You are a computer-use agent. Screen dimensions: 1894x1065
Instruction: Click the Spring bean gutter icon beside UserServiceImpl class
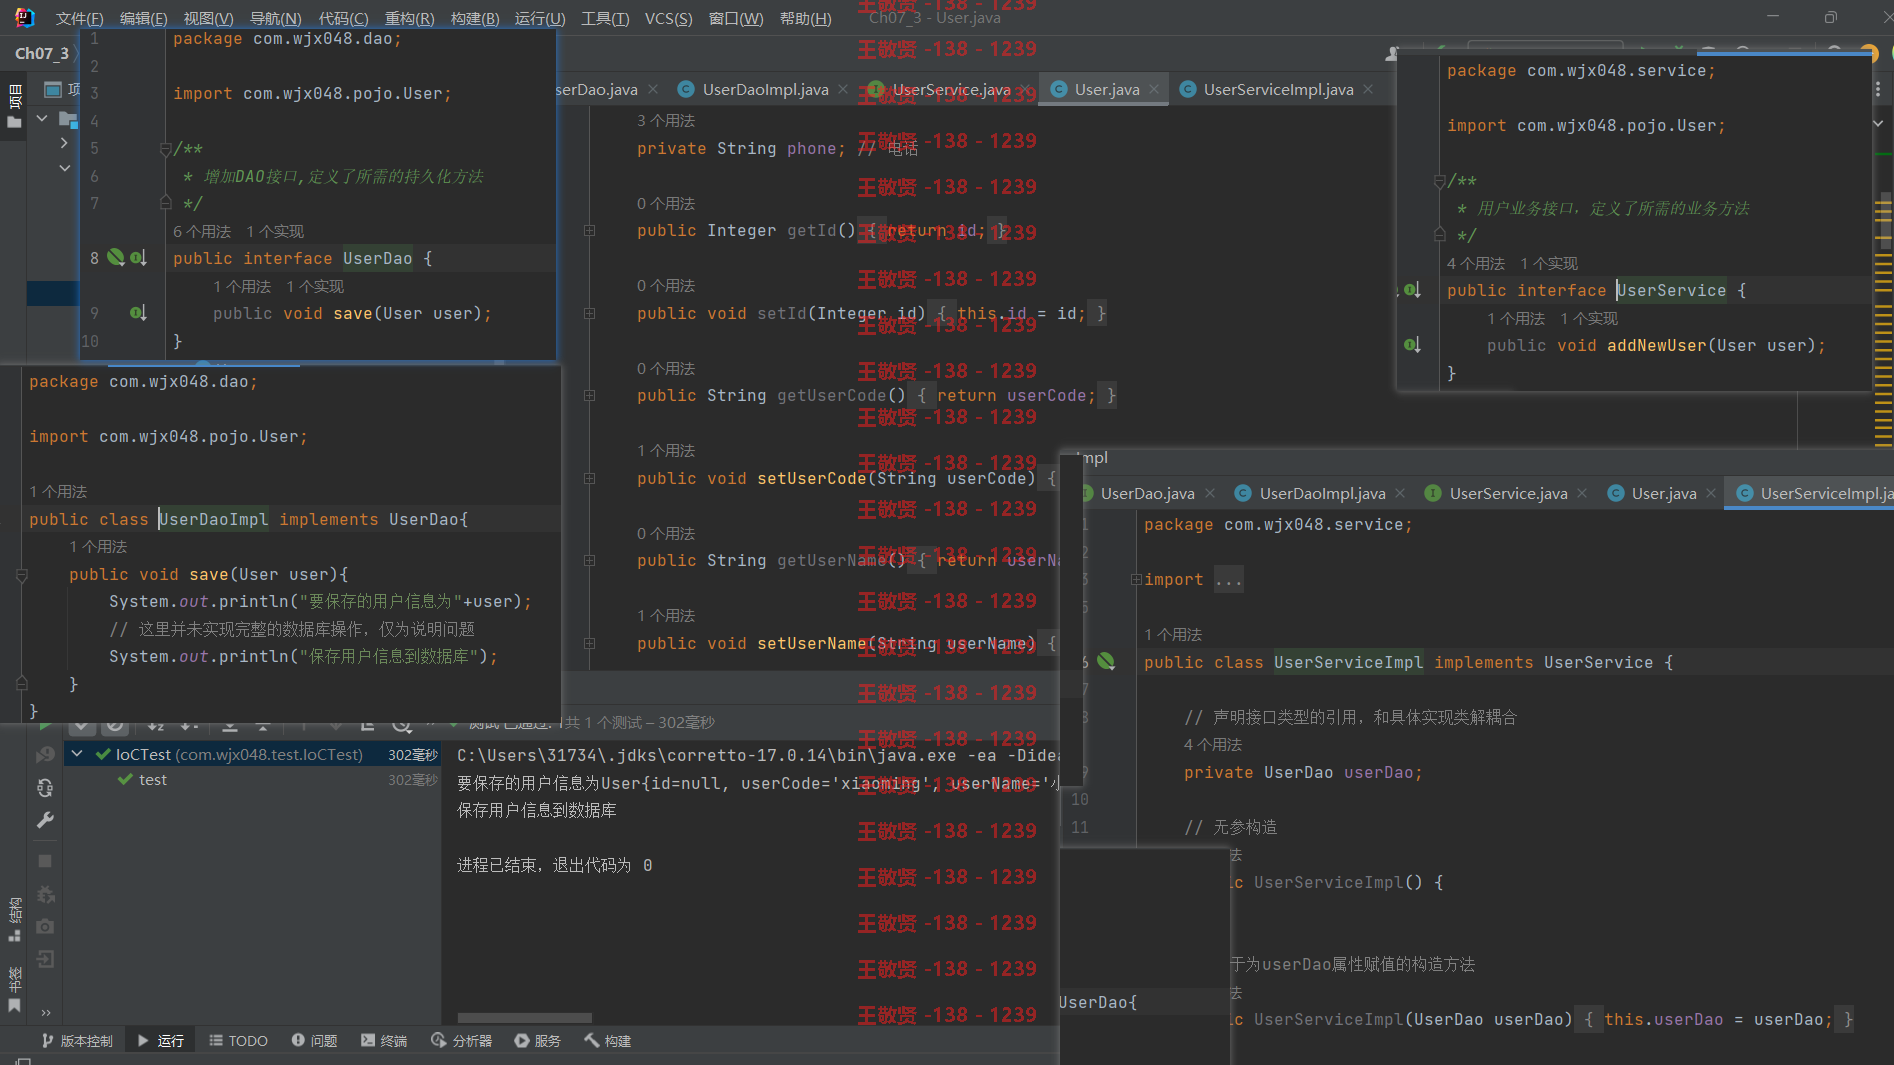(1106, 661)
